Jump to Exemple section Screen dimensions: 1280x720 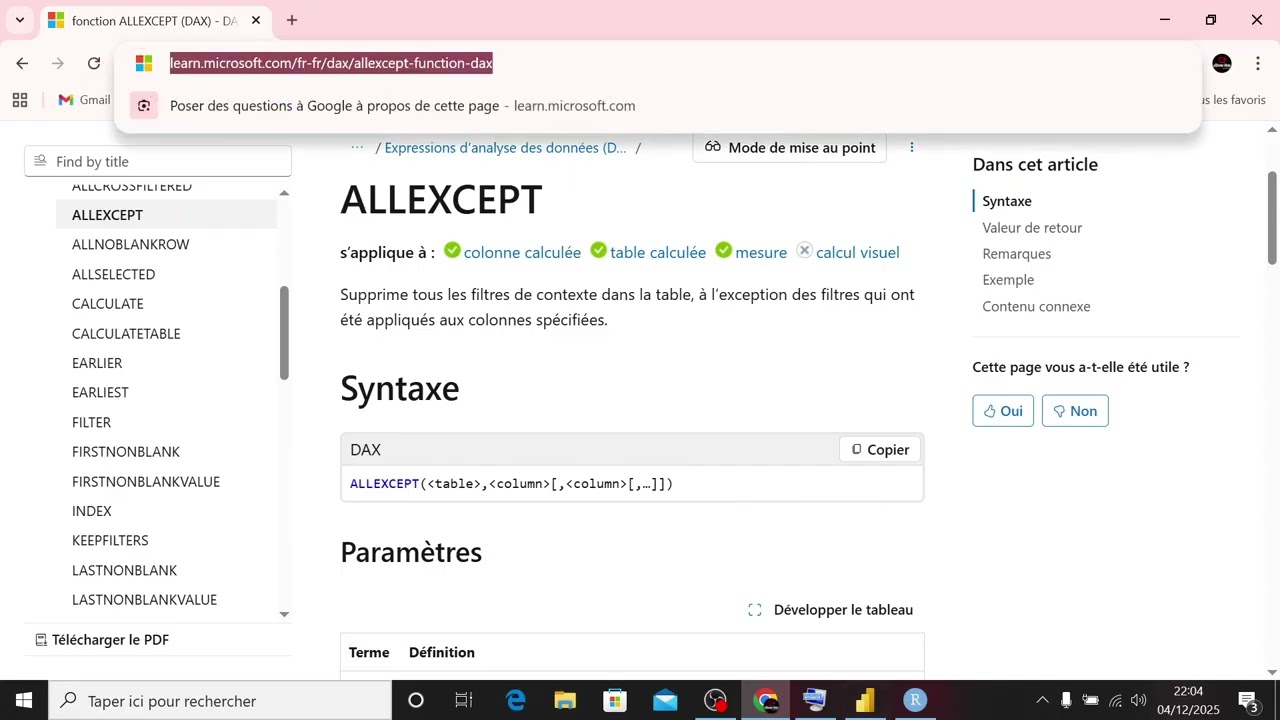pyautogui.click(x=1008, y=280)
